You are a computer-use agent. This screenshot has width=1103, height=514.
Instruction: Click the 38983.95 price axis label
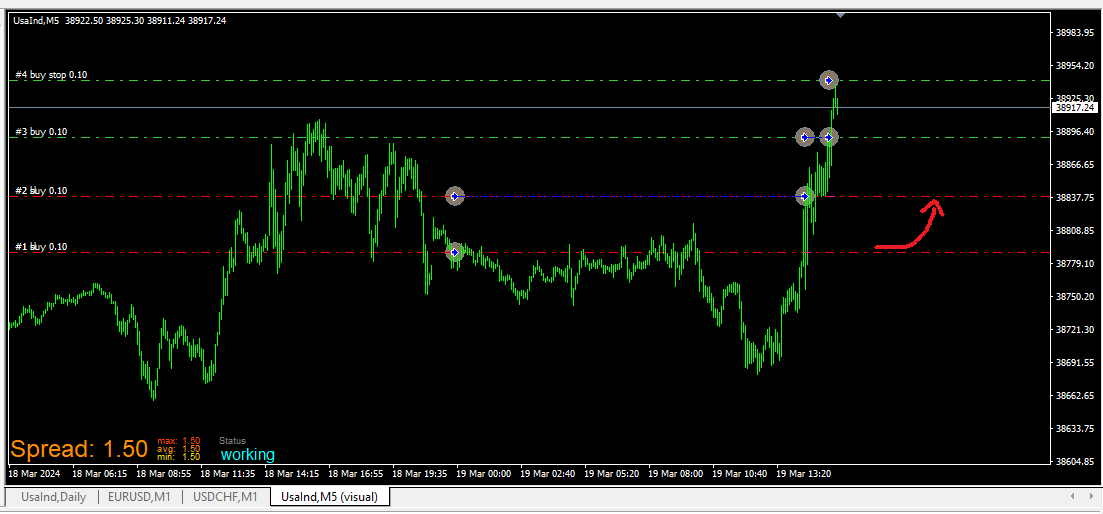tap(1075, 32)
